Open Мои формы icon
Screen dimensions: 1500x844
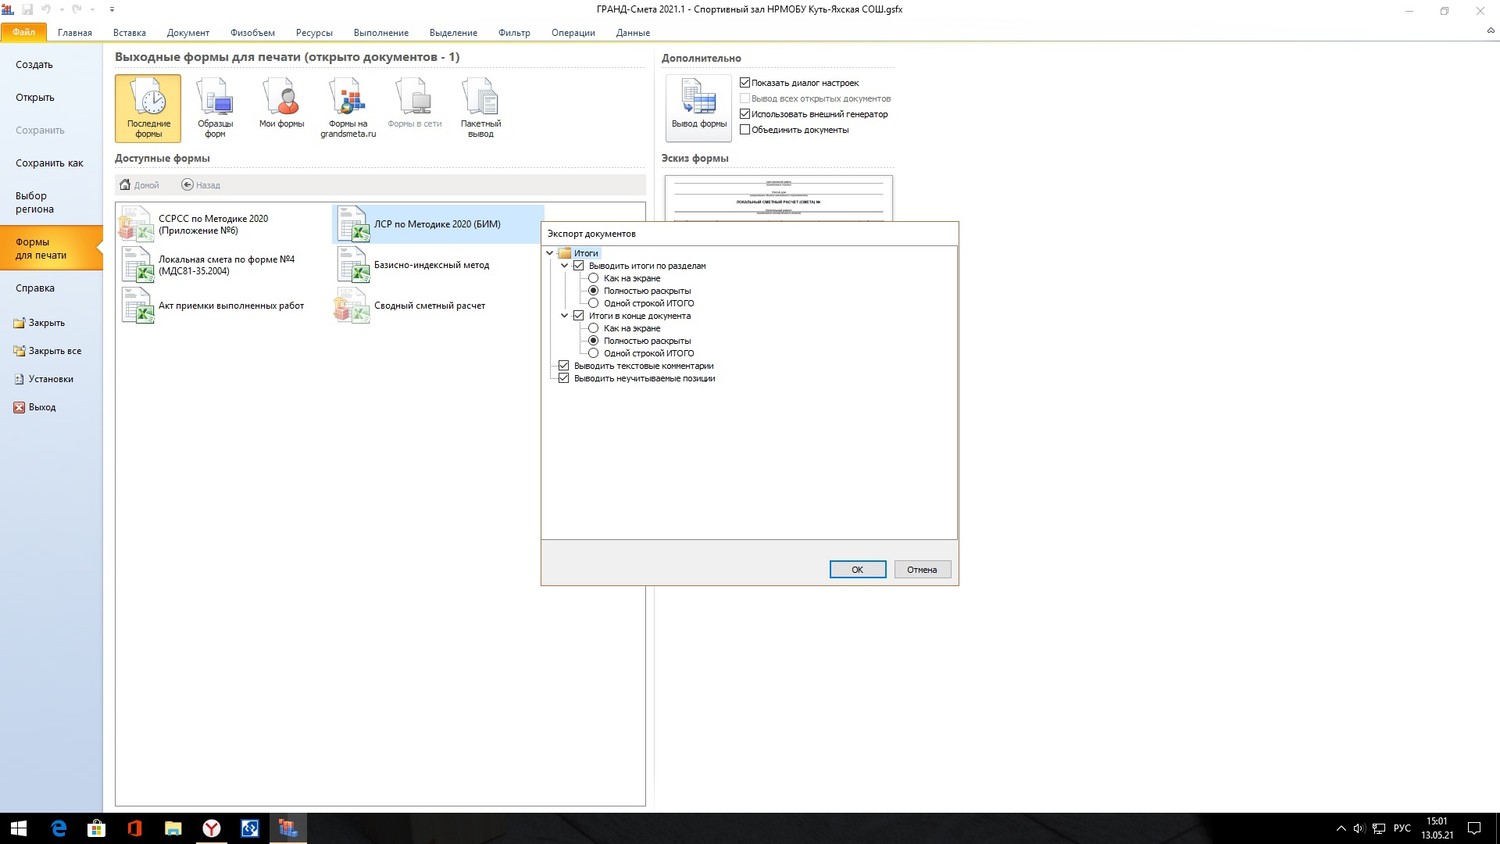coord(281,103)
